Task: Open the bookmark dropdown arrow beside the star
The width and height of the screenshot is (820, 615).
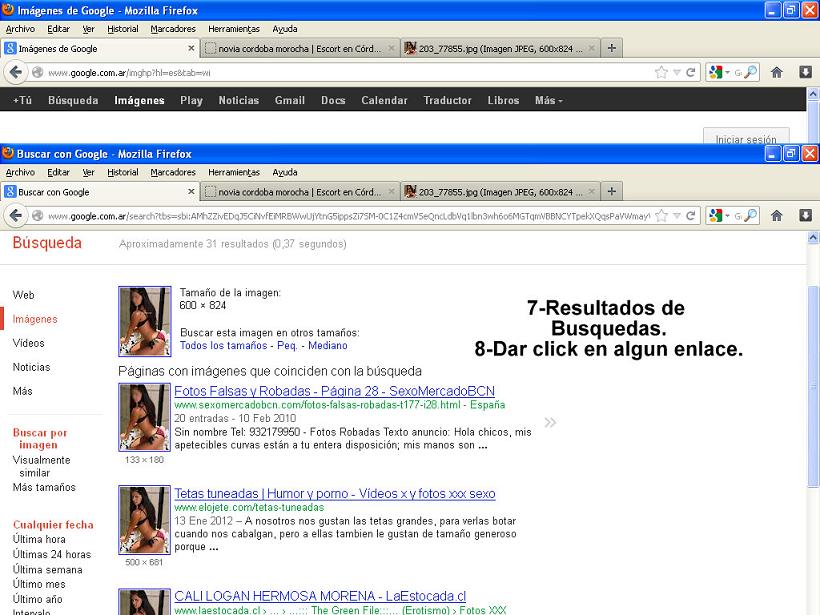Action: tap(676, 214)
